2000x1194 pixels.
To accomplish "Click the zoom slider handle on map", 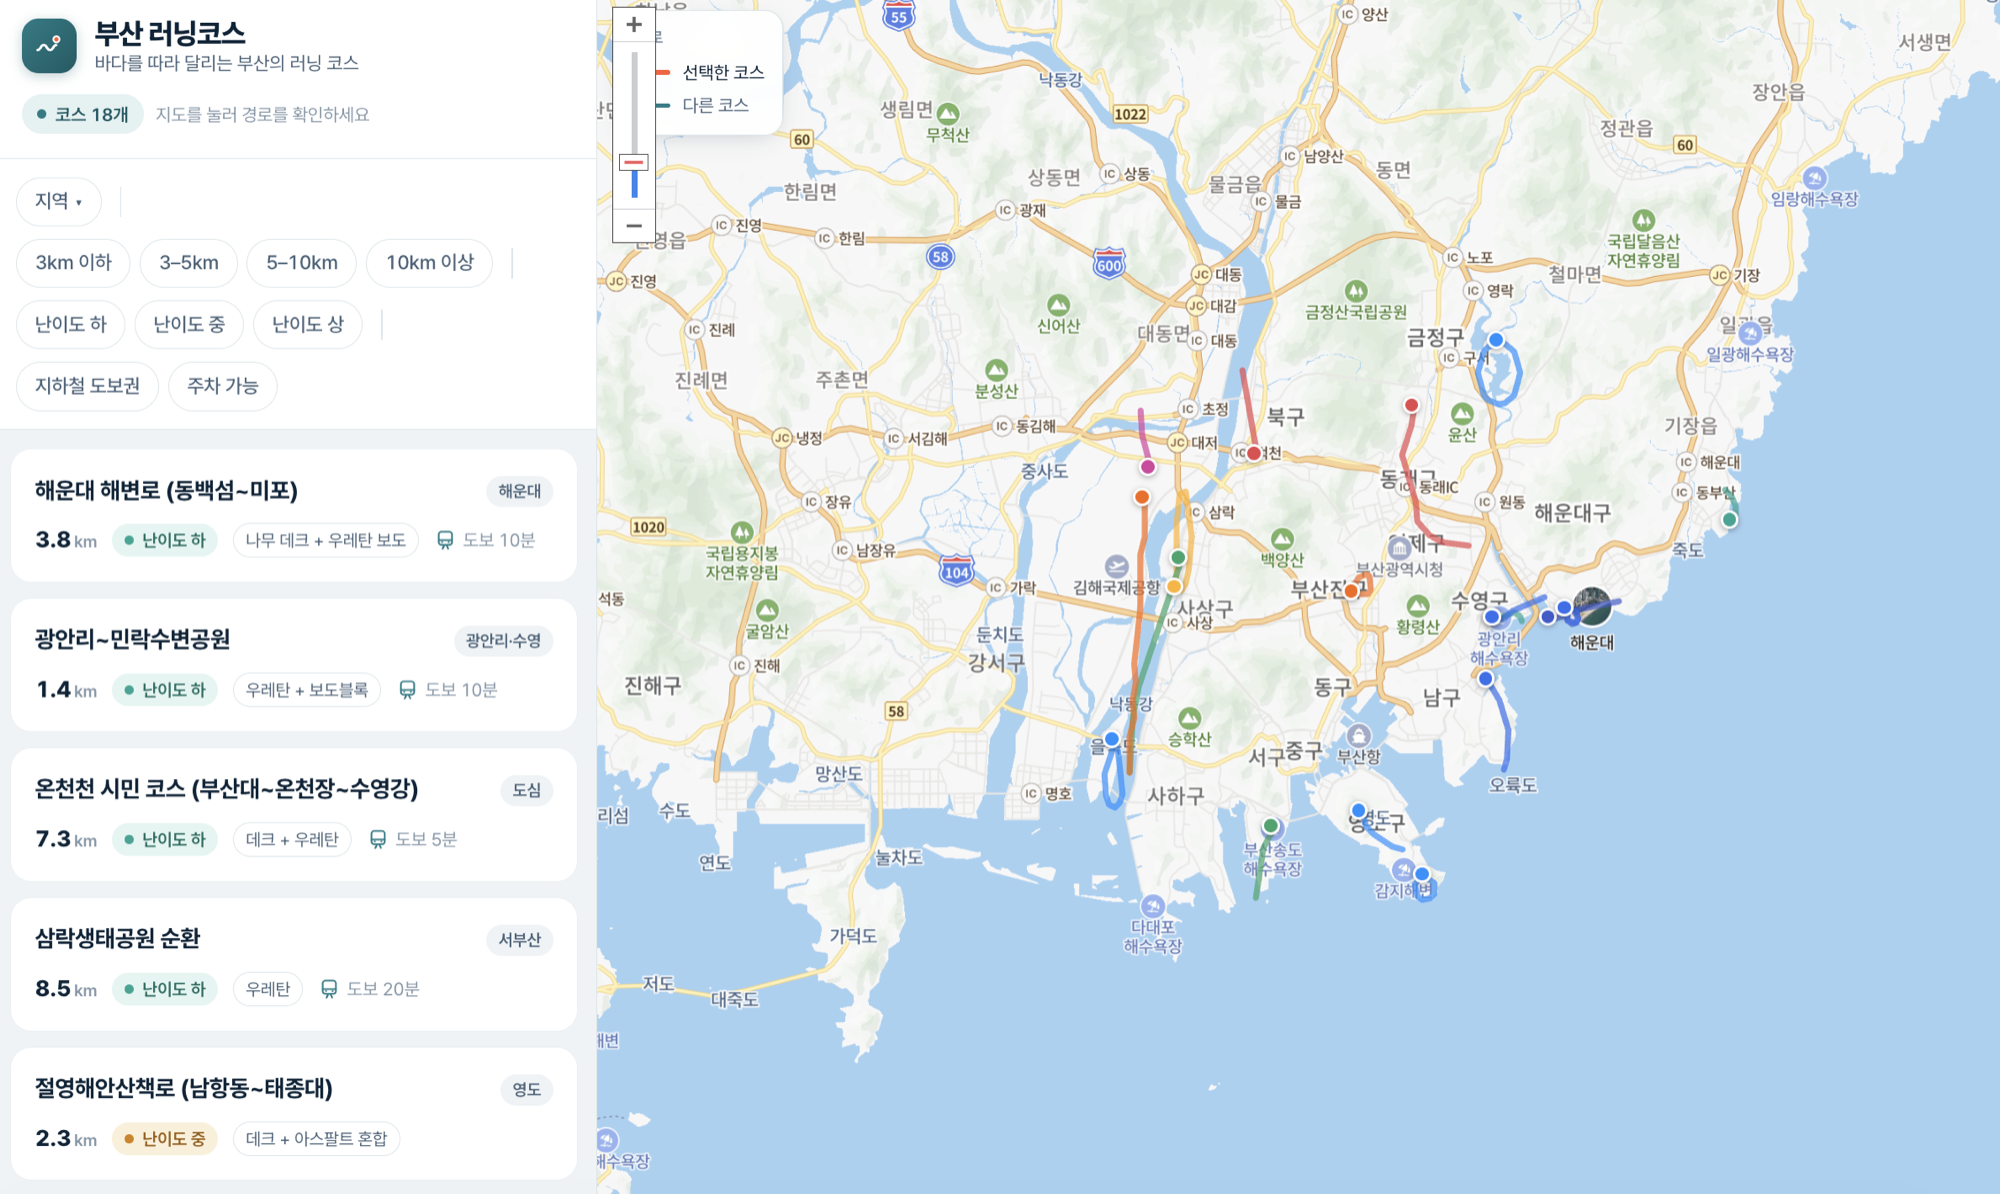I will point(633,162).
